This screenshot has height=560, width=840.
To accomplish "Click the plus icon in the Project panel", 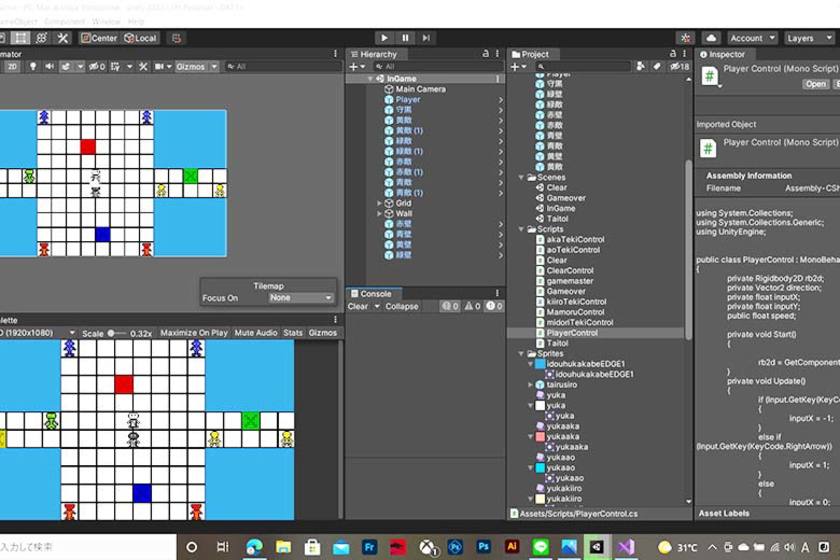I will (x=515, y=67).
